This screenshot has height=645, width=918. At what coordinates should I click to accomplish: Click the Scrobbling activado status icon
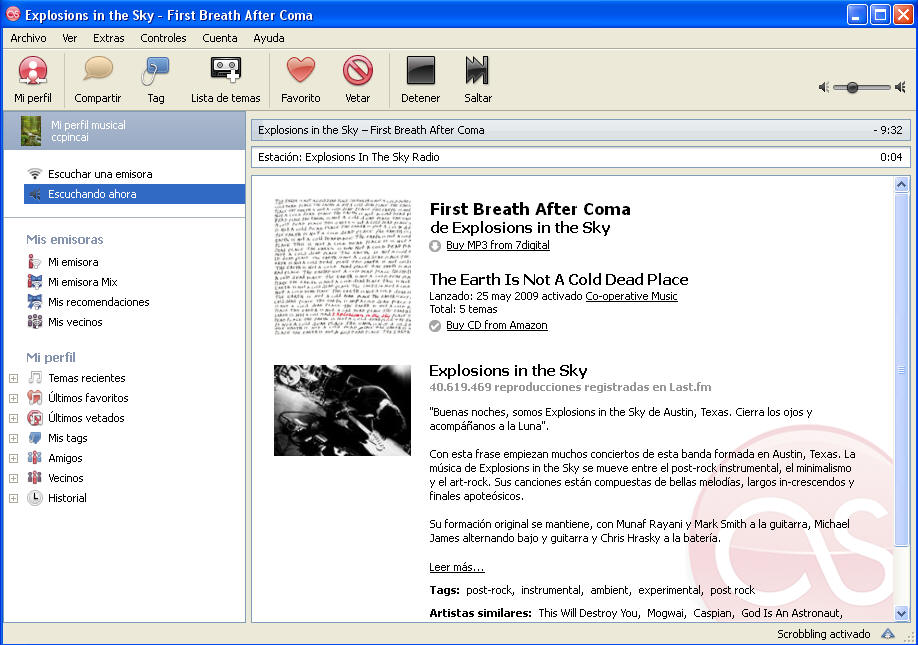coord(888,634)
